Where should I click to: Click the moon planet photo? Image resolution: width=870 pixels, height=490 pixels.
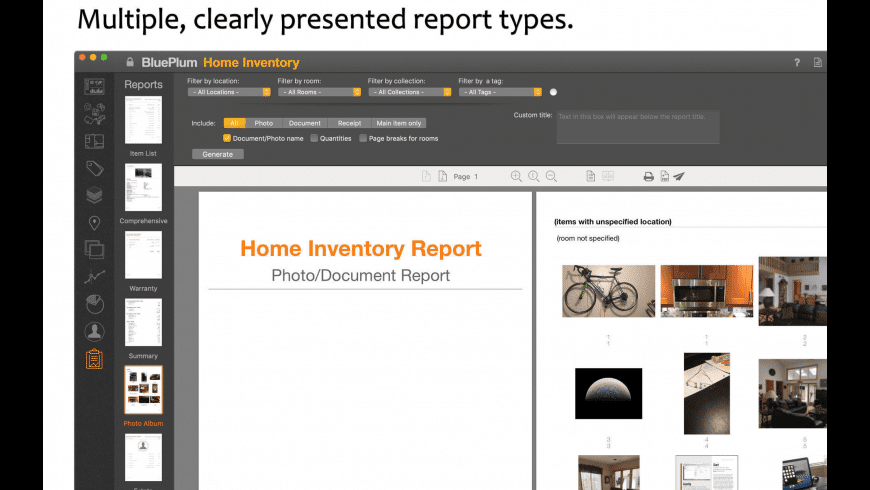(608, 393)
